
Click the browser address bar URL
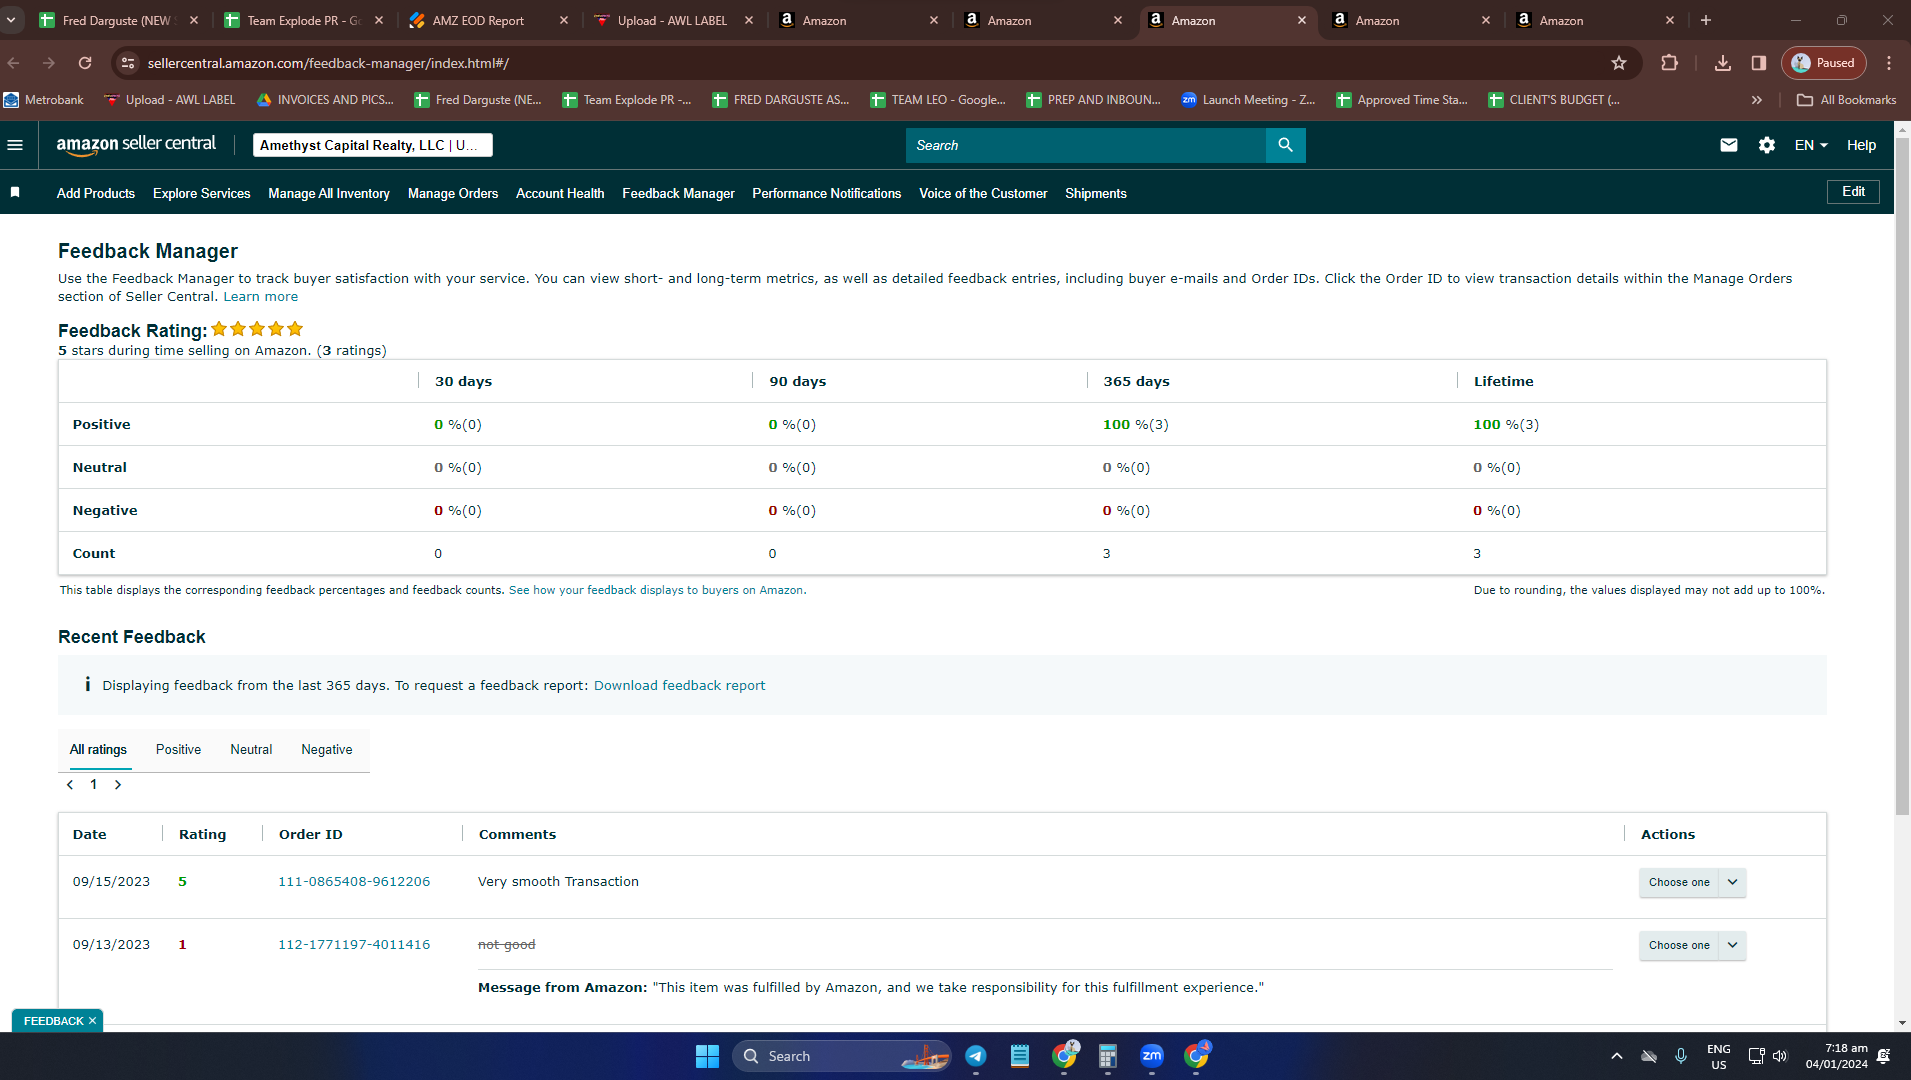tap(328, 63)
